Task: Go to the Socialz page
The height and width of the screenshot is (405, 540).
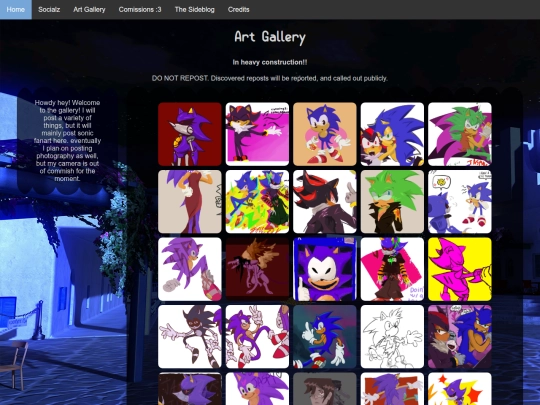Action: [x=49, y=10]
